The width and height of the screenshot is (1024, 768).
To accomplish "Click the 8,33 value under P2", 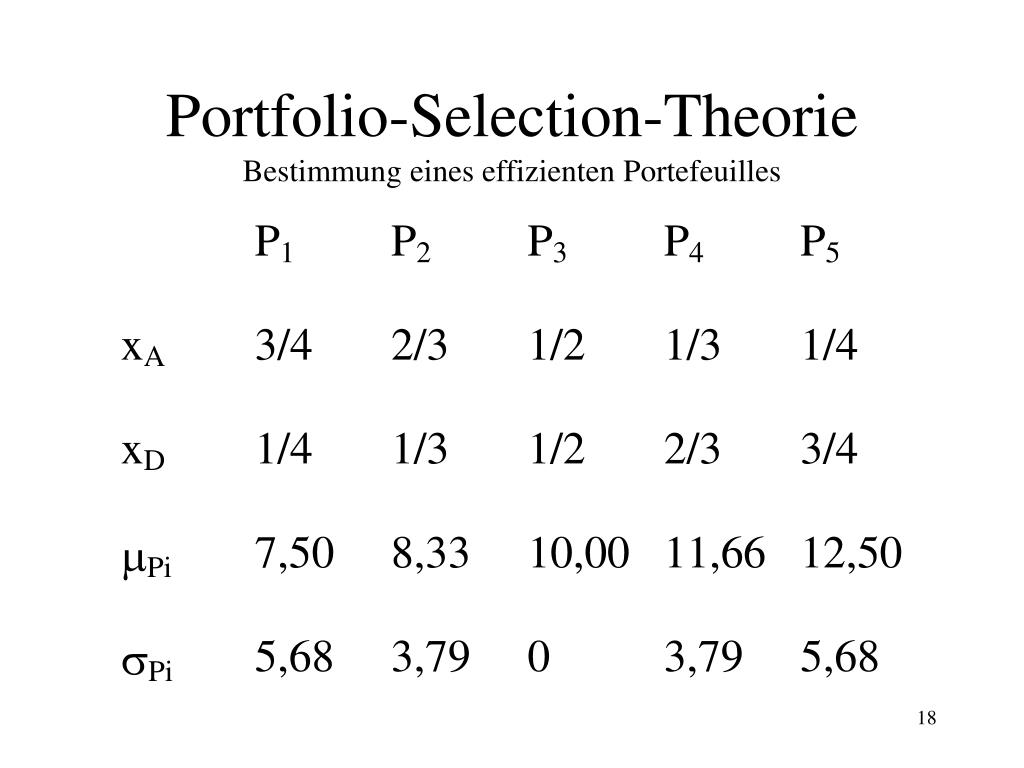I will point(430,553).
